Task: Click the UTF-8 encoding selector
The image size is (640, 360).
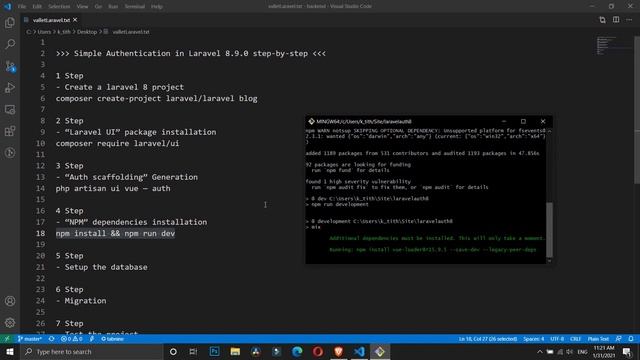Action: [x=557, y=339]
